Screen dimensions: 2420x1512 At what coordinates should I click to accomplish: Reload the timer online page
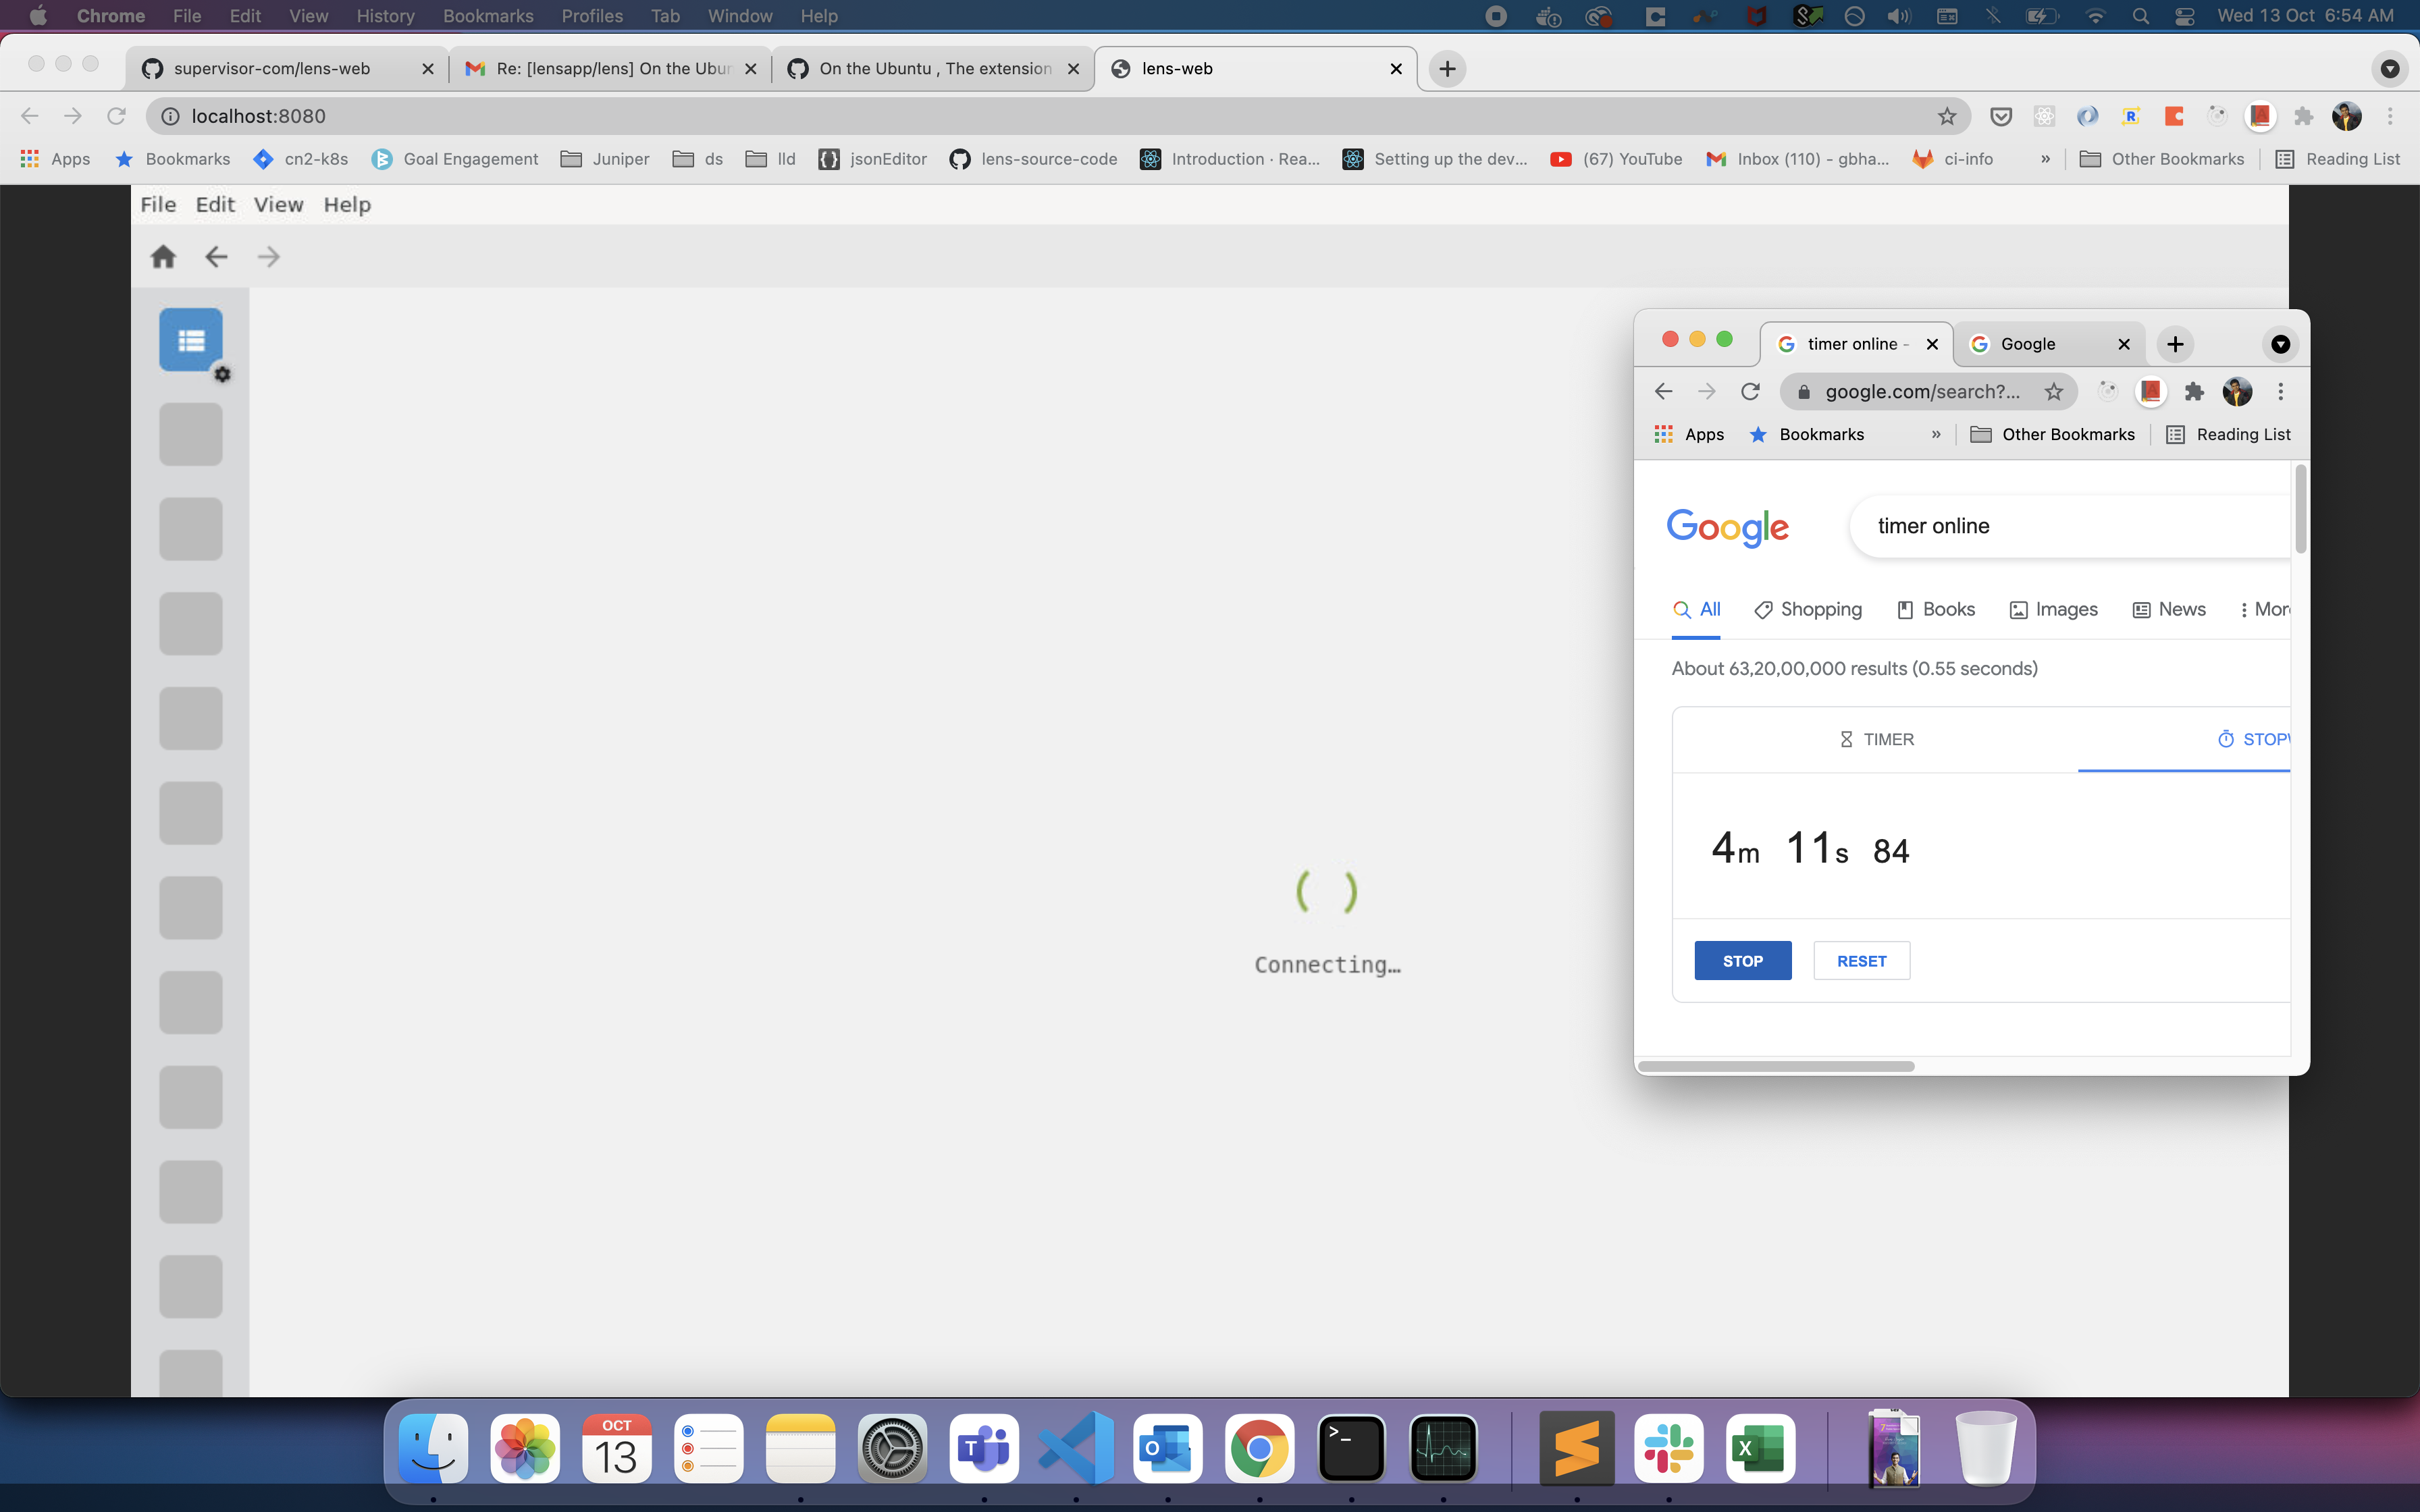click(x=1750, y=392)
